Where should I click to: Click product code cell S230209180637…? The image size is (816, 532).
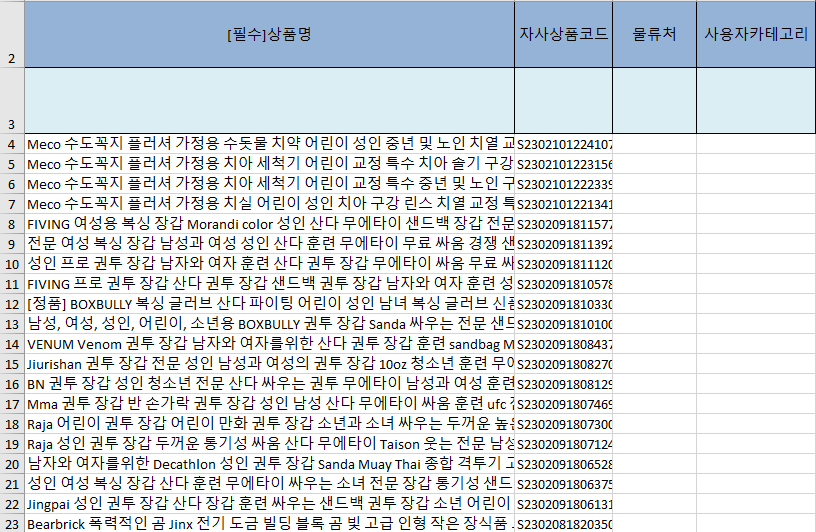(x=564, y=484)
